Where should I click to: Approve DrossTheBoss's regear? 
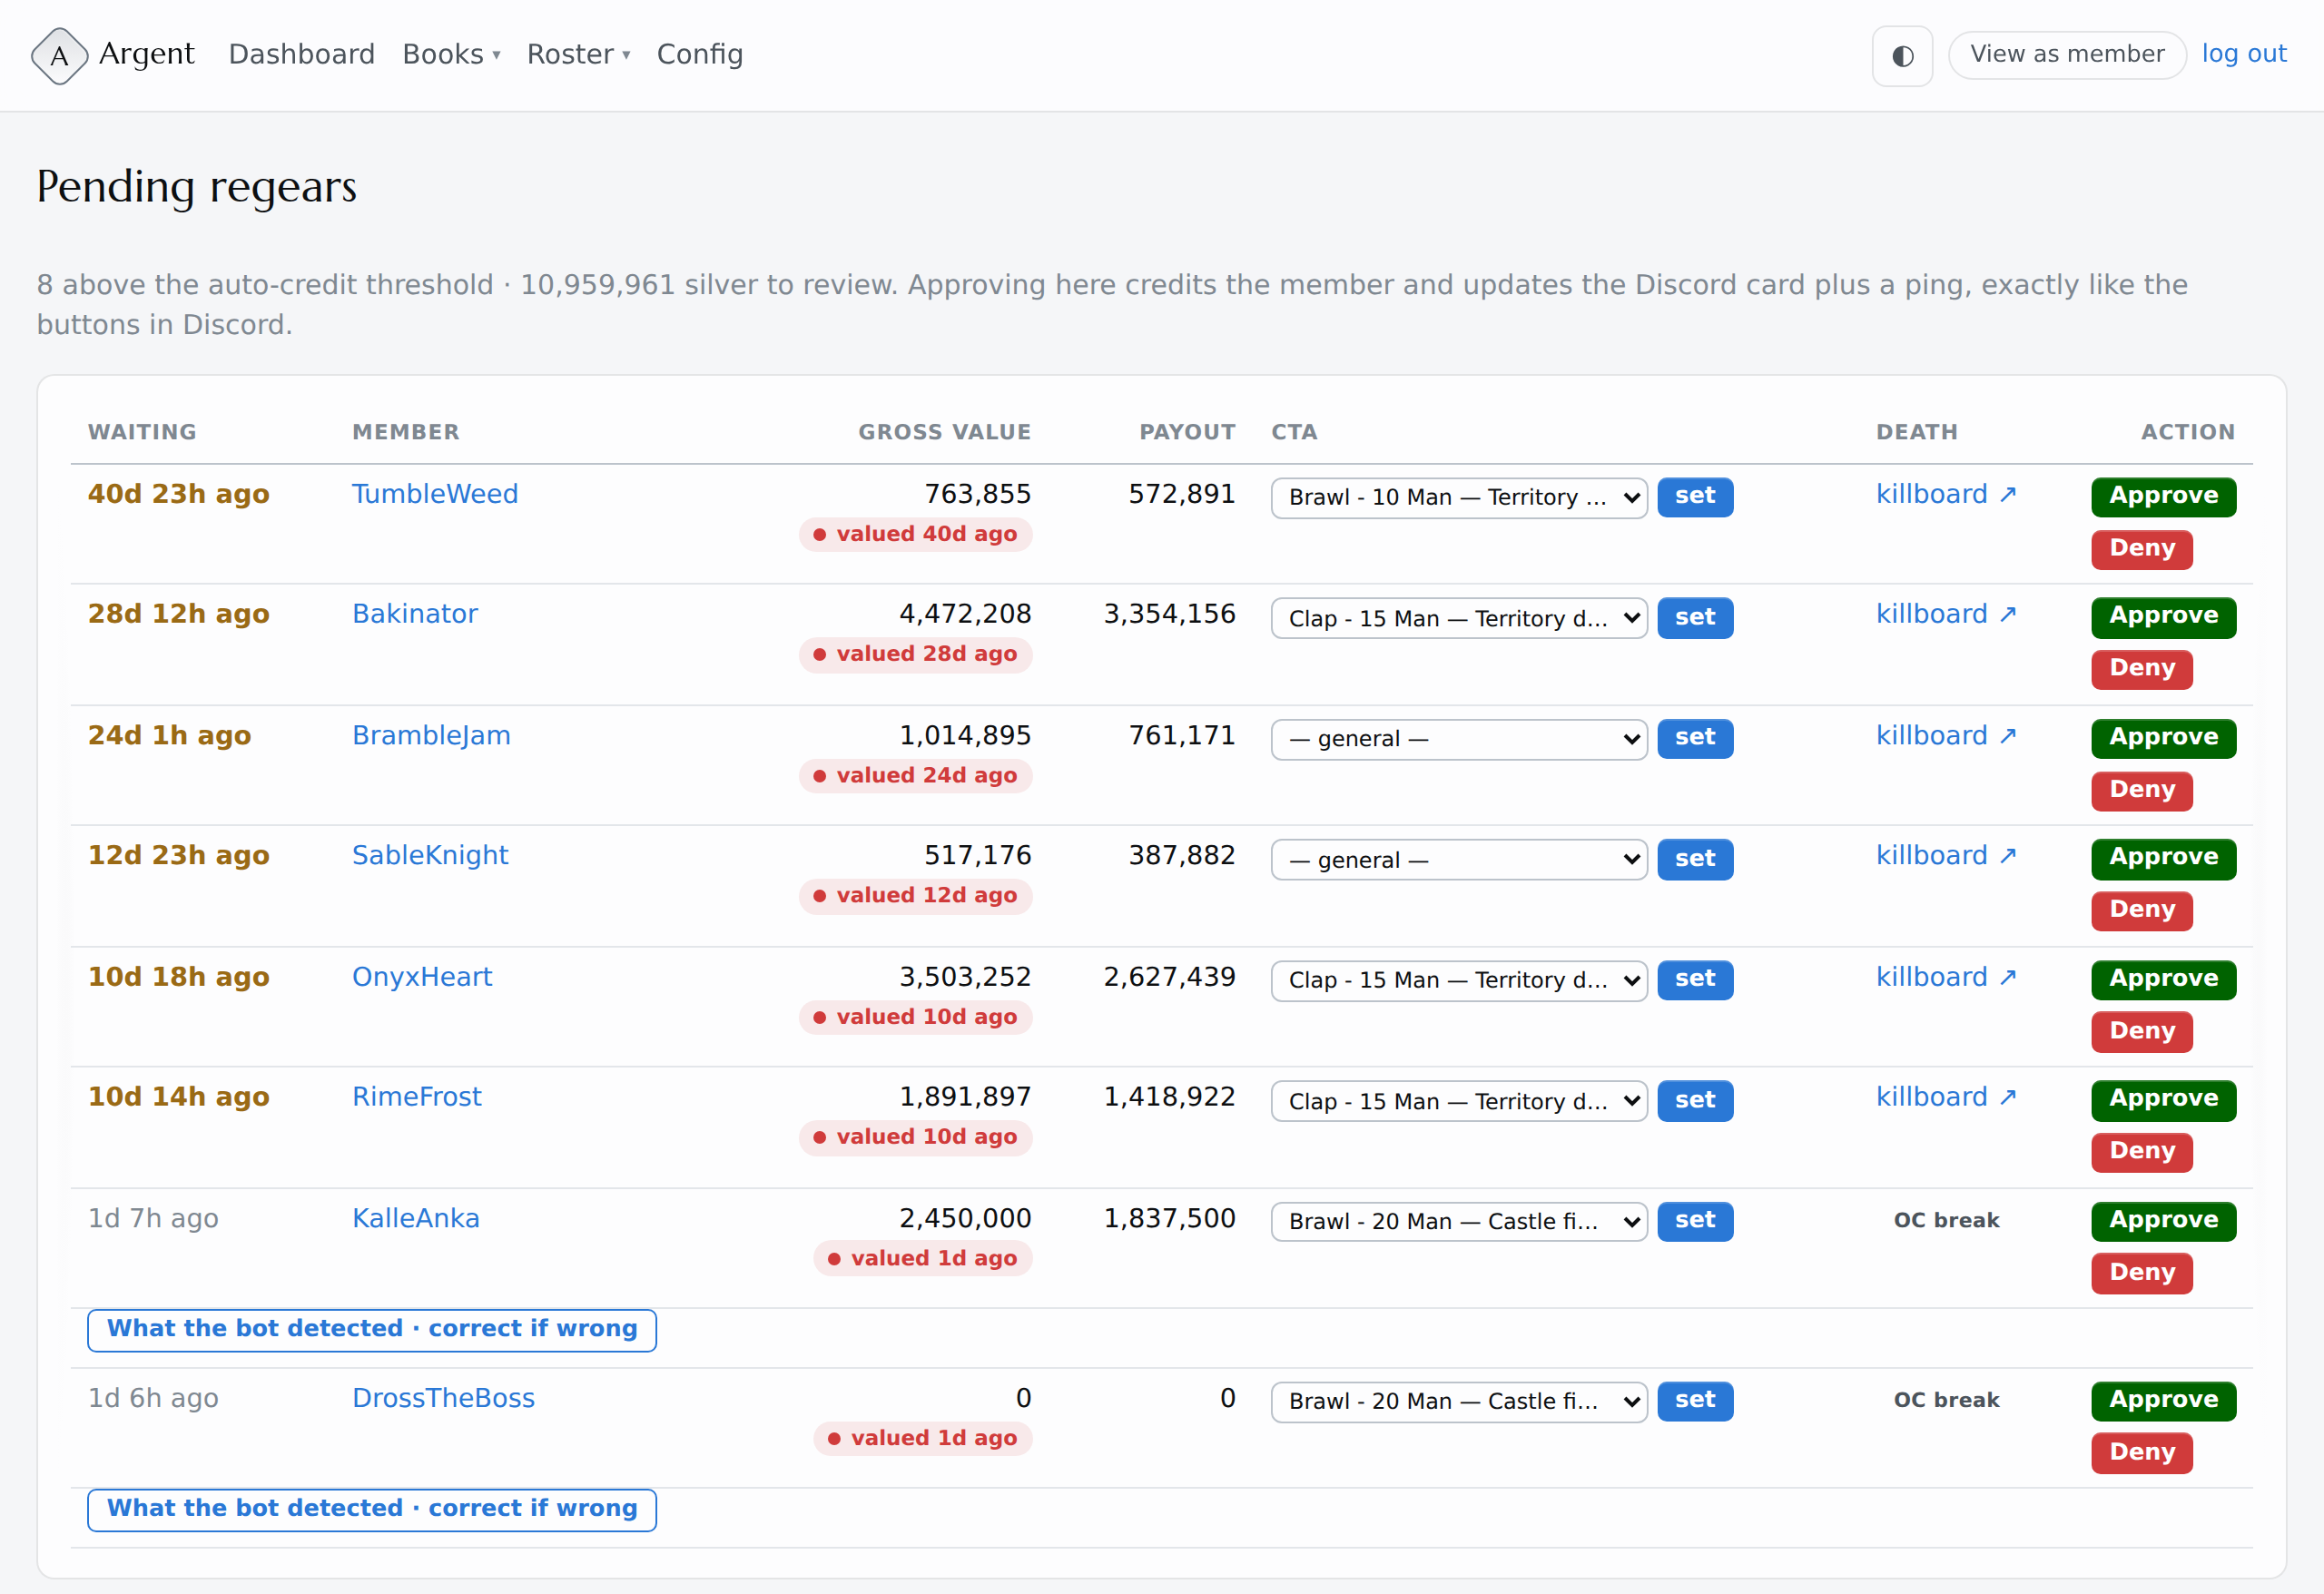tap(2164, 1402)
